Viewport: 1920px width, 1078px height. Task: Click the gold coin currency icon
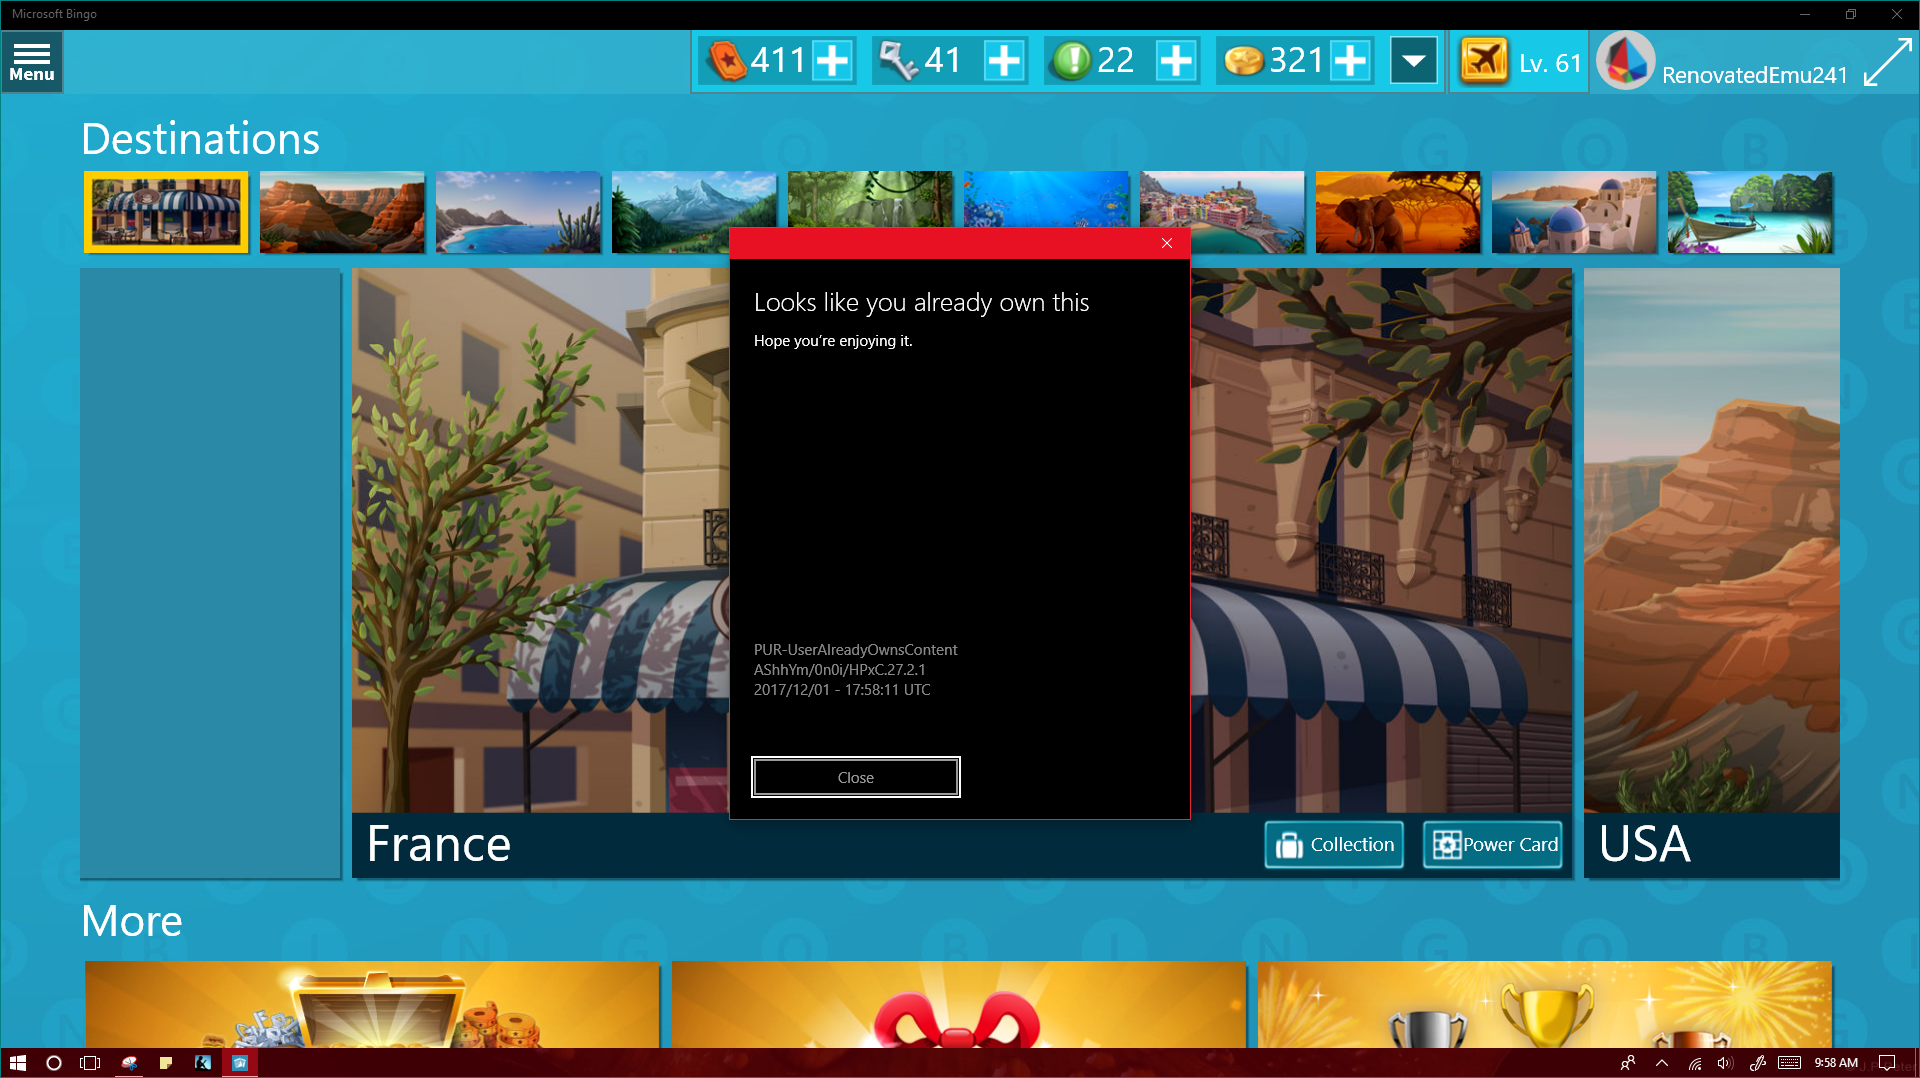[1244, 61]
